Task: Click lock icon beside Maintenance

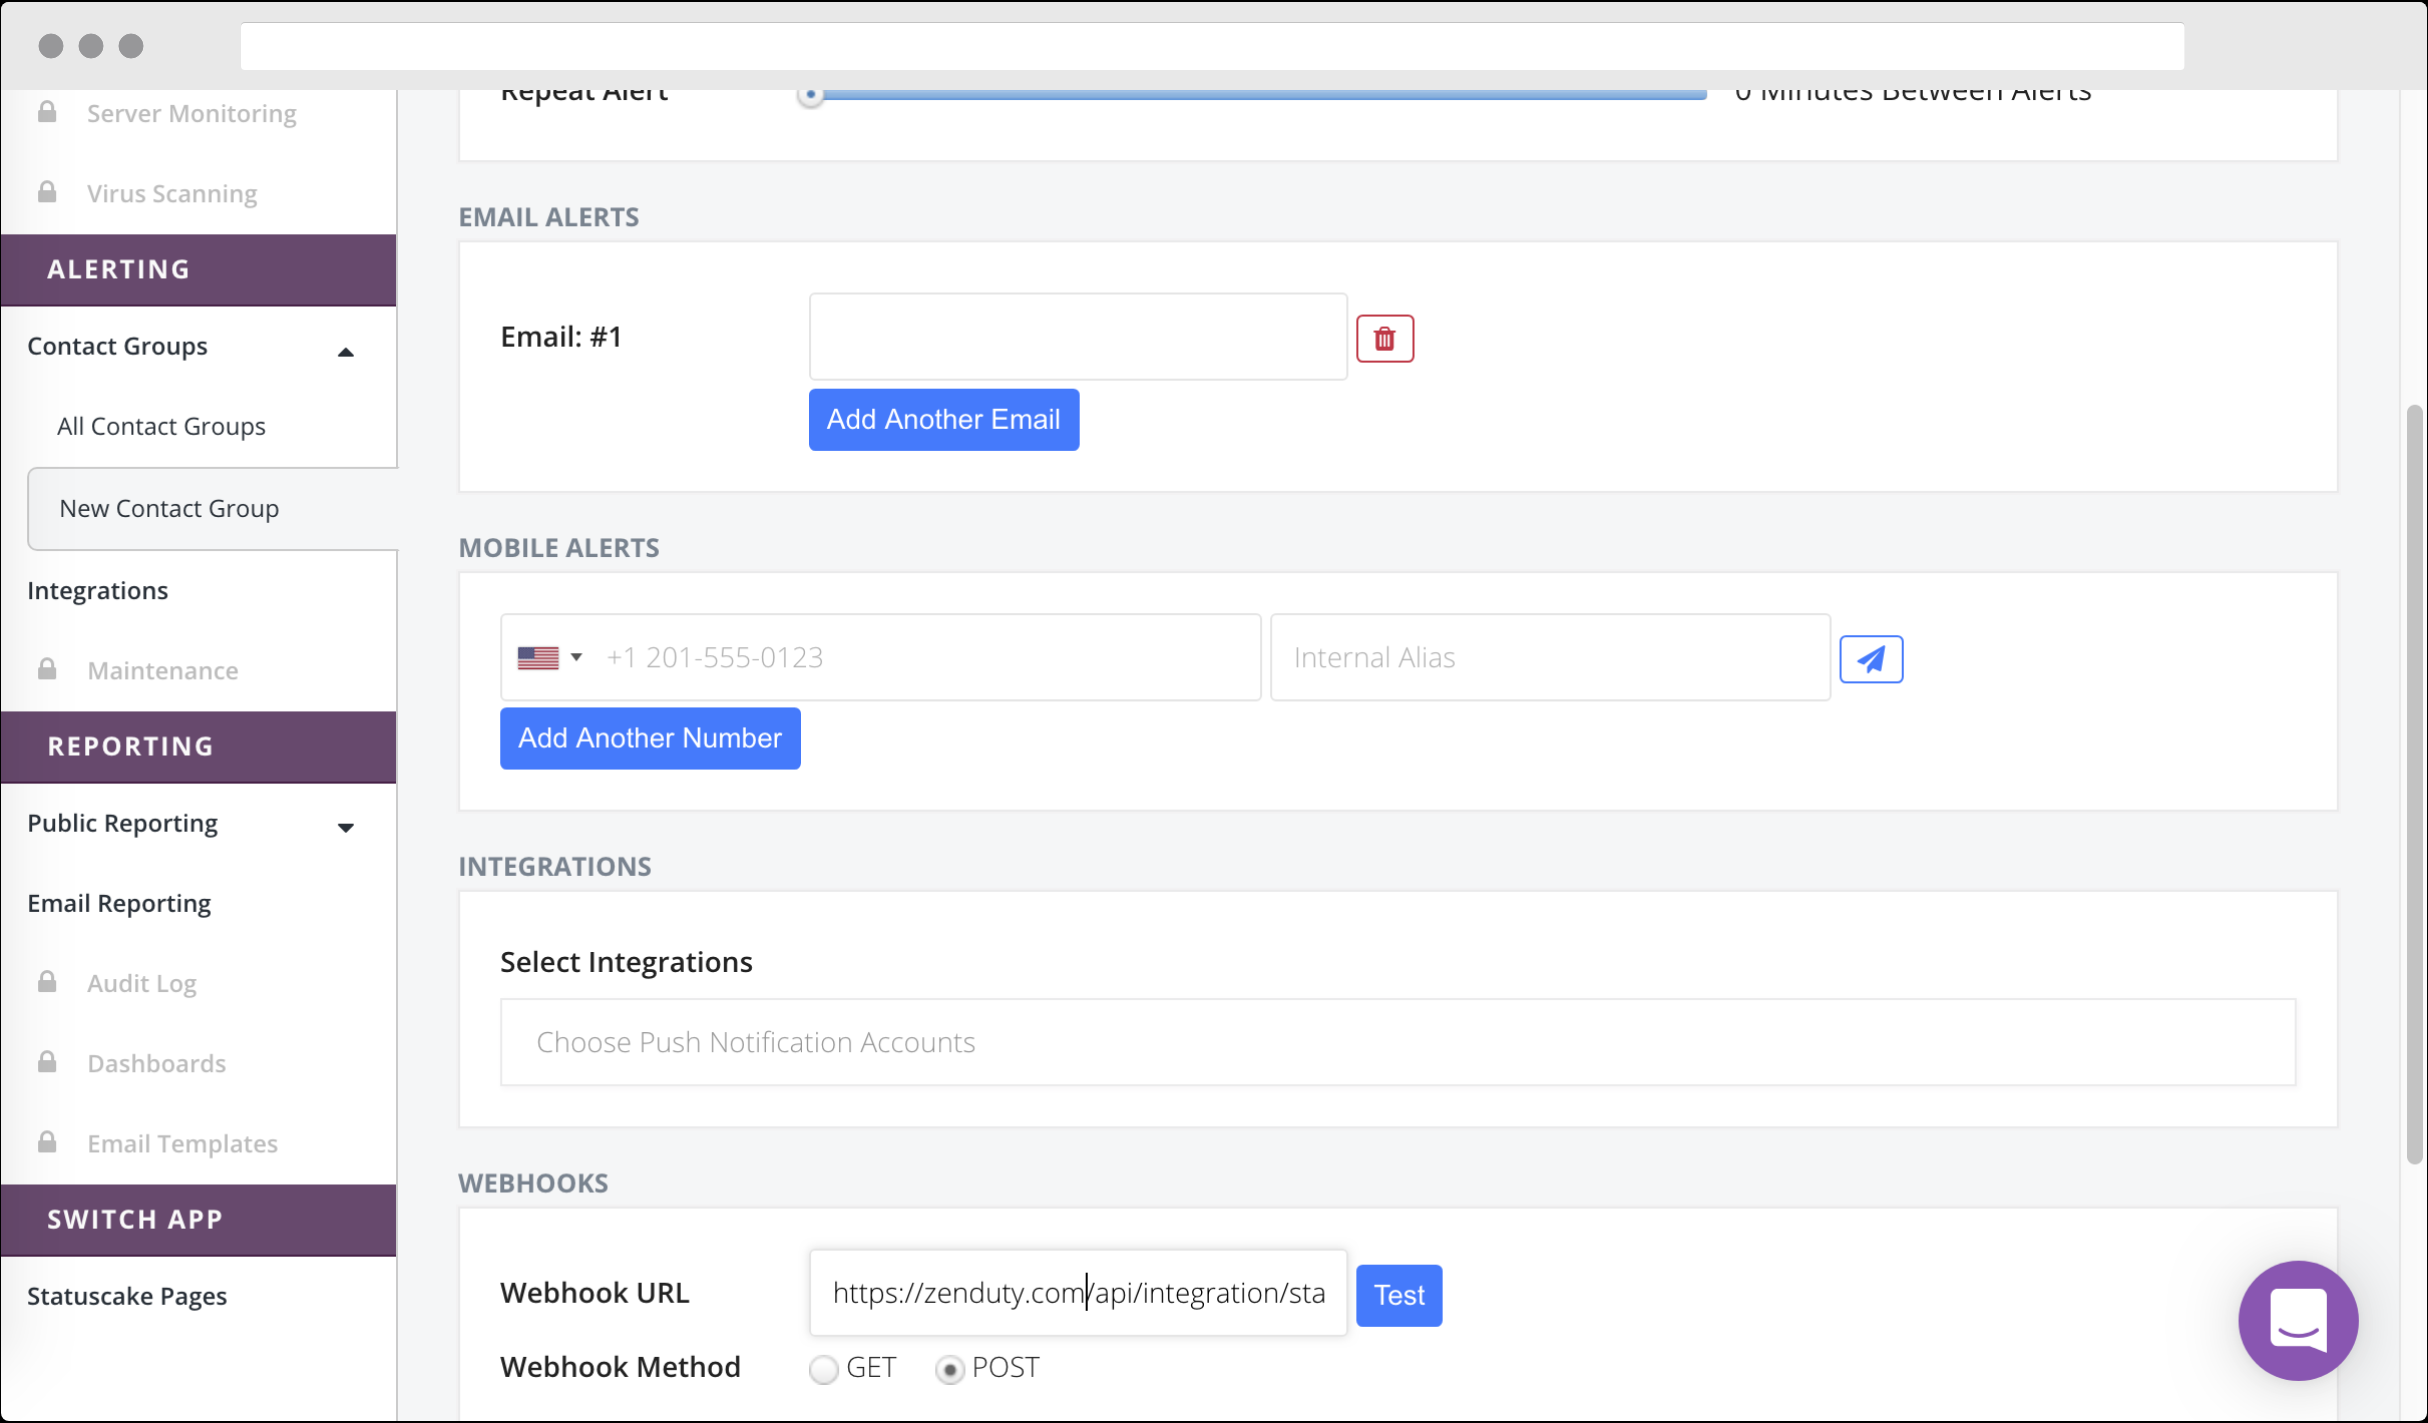Action: pyautogui.click(x=47, y=669)
